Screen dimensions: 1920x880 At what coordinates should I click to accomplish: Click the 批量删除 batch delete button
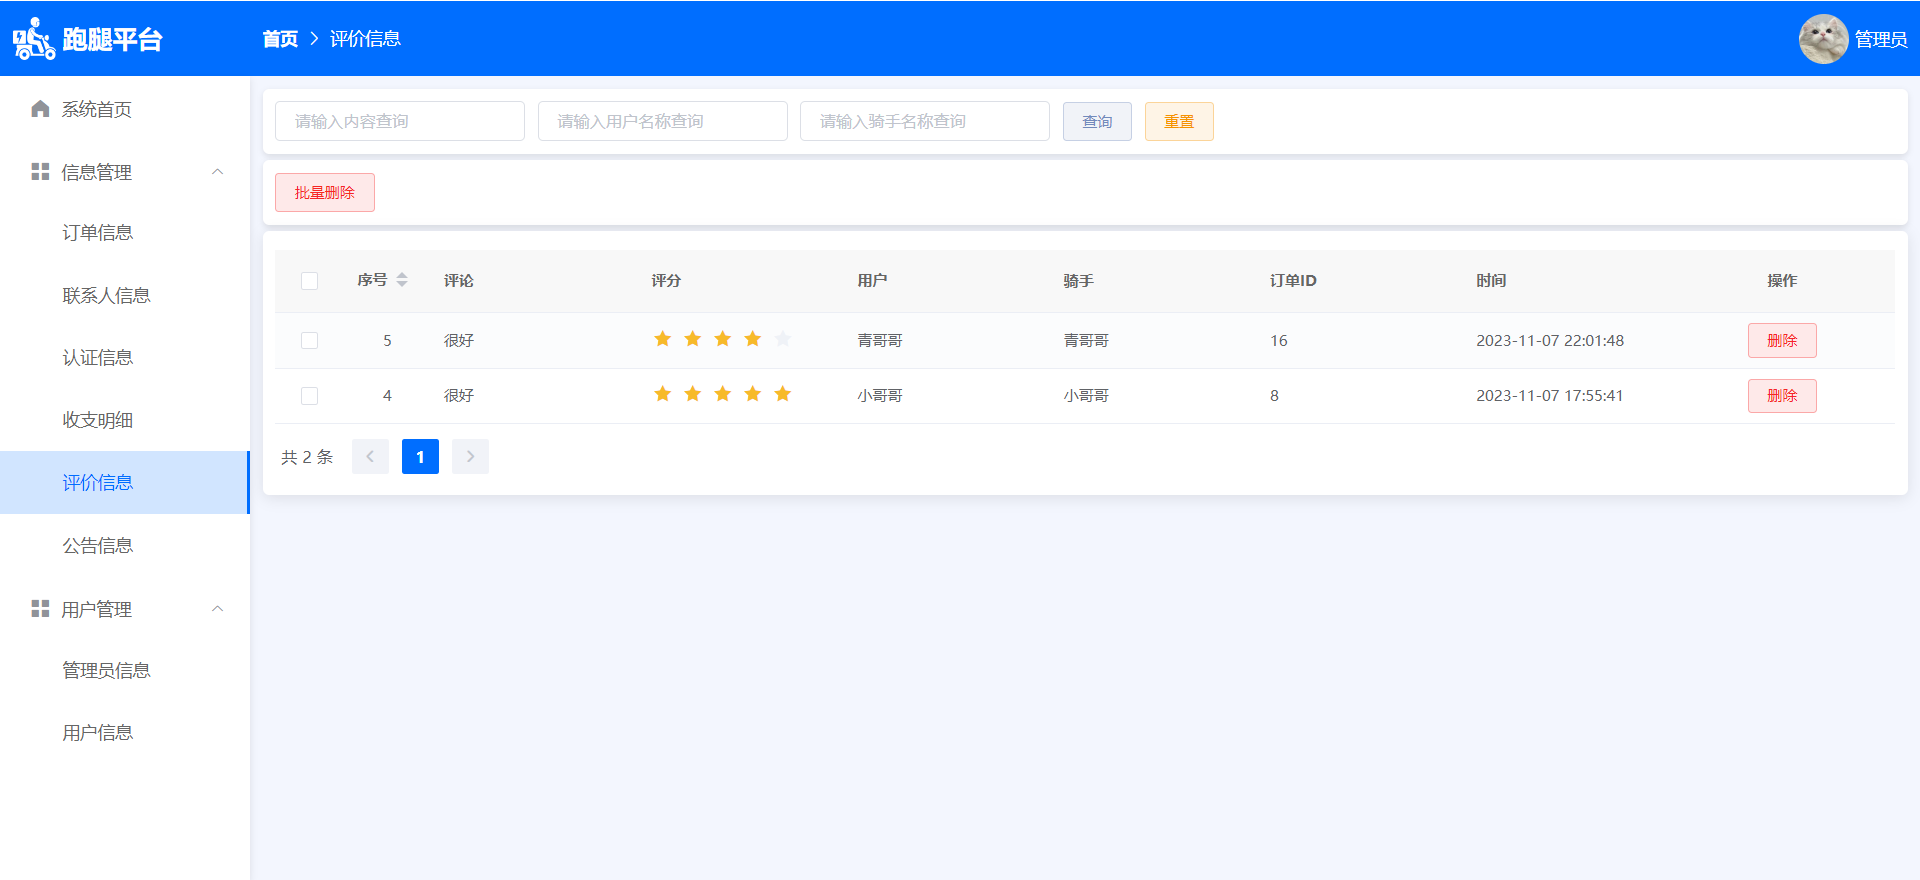[325, 193]
